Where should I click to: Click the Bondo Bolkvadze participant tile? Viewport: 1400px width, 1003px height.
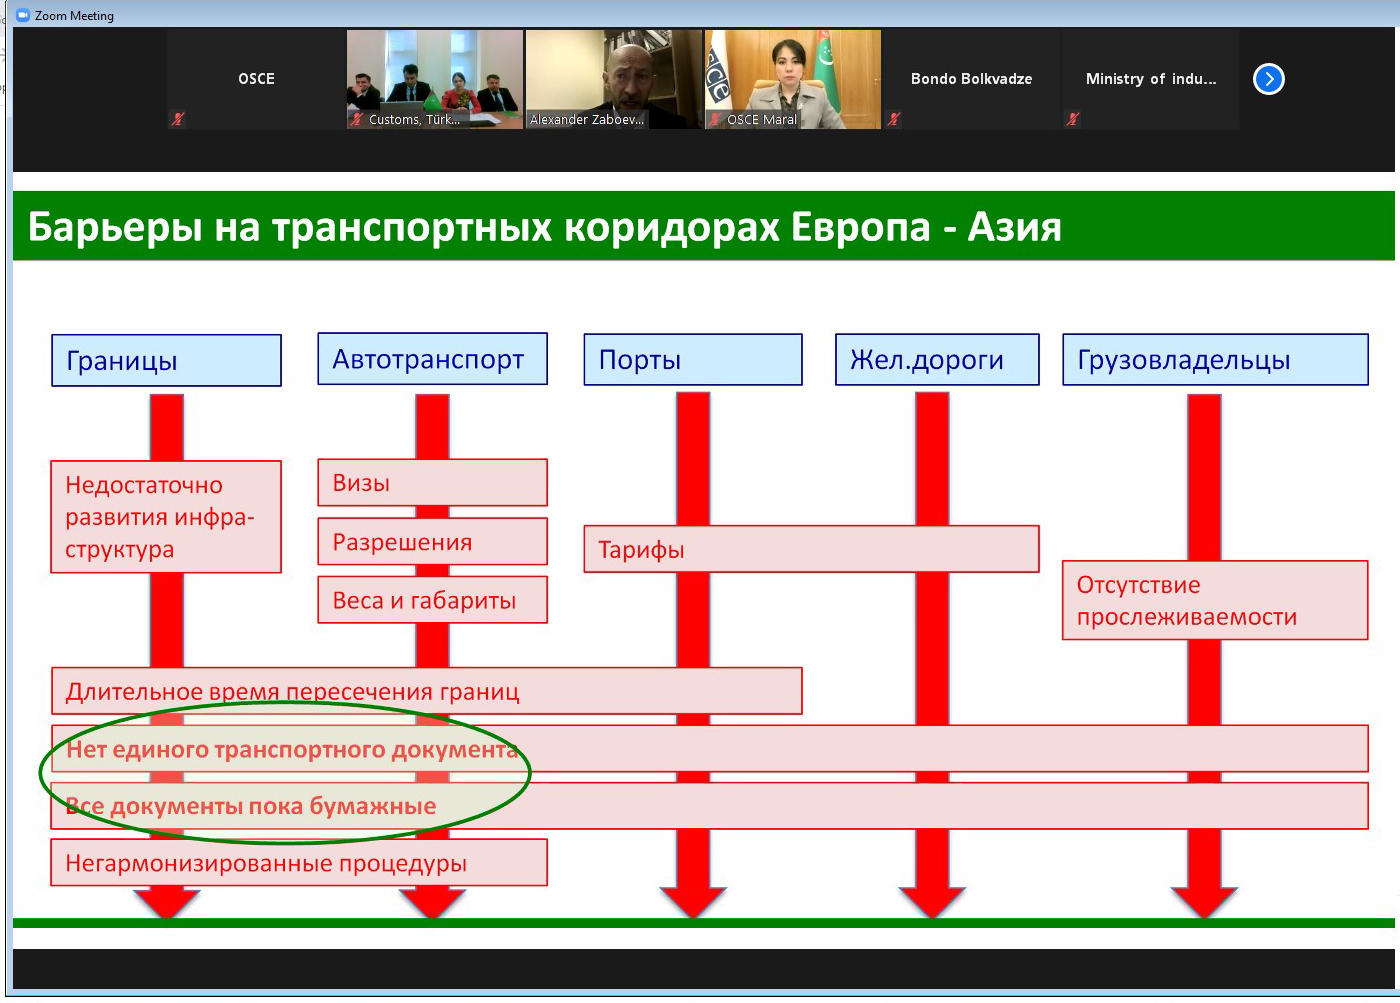(x=971, y=79)
